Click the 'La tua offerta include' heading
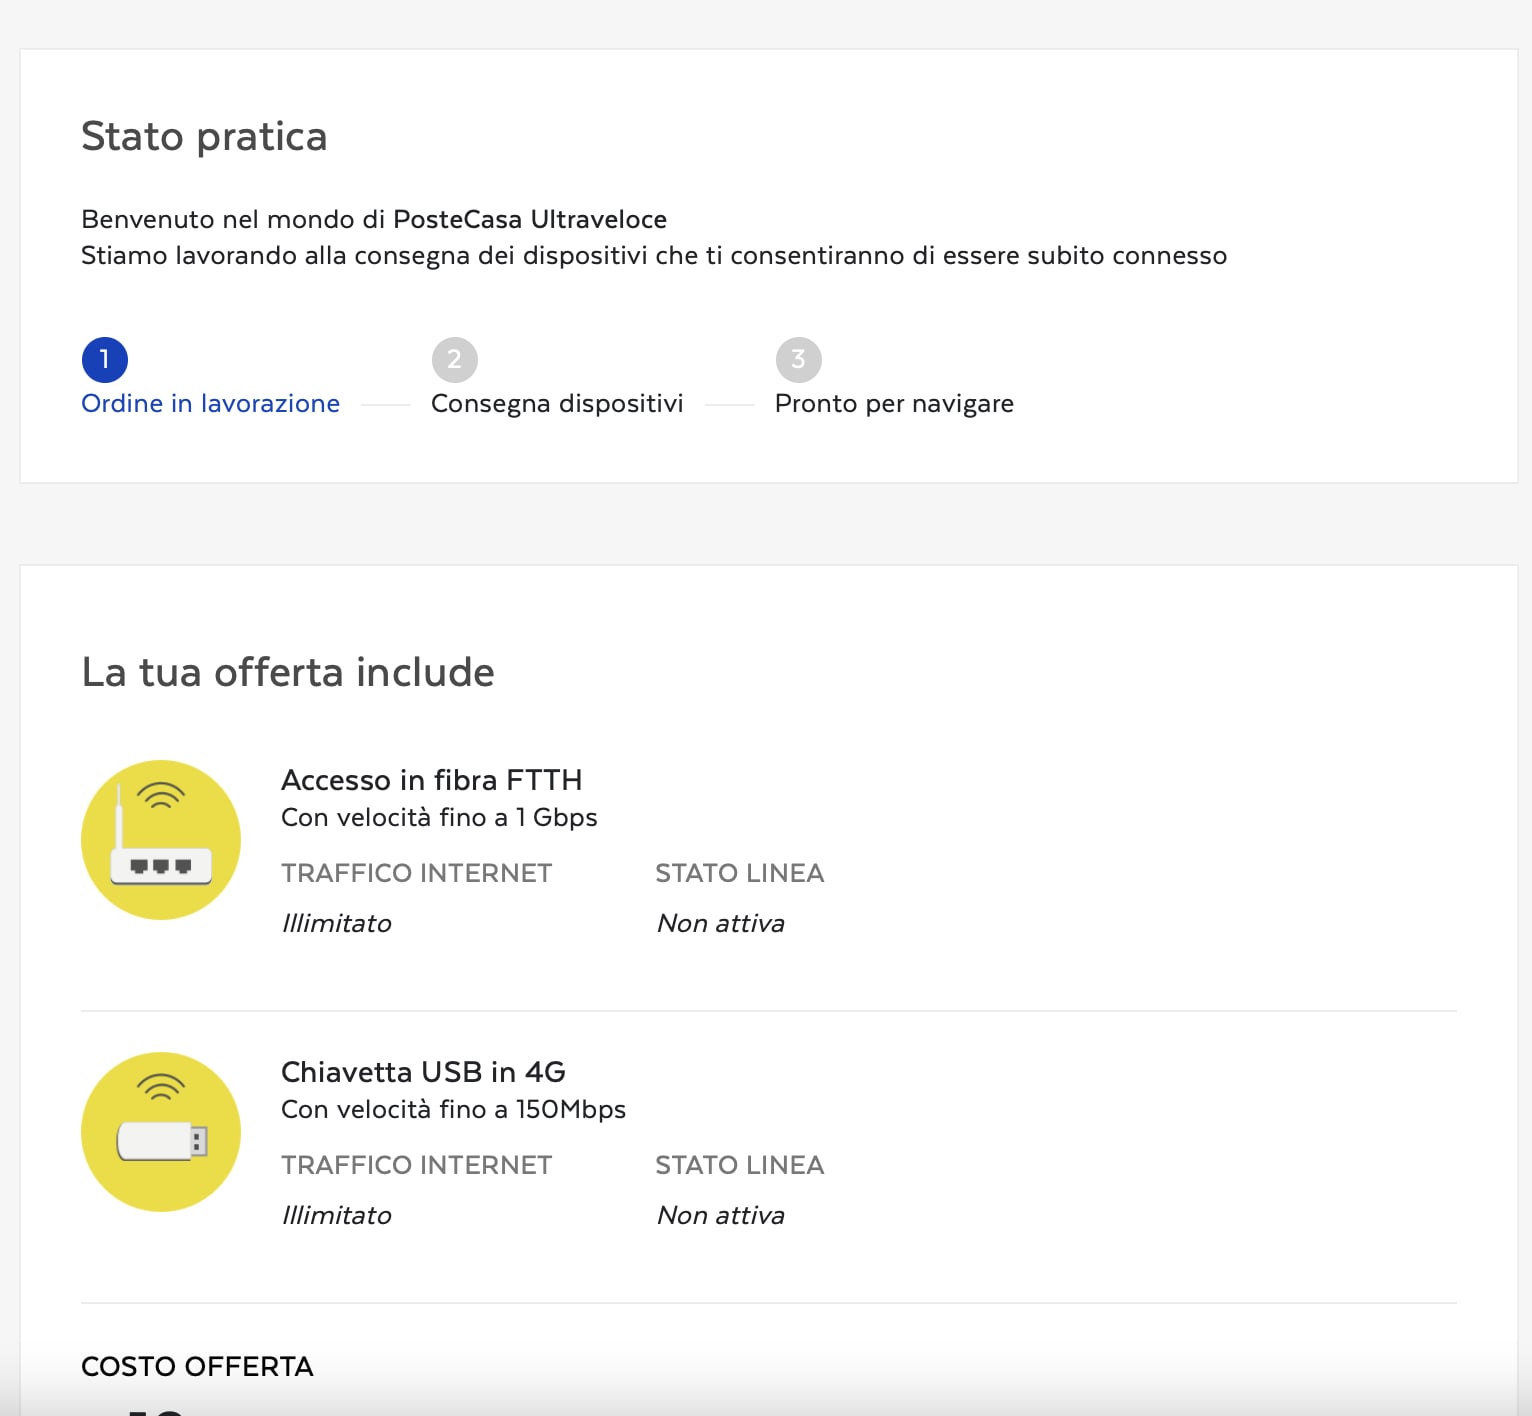1532x1416 pixels. (288, 673)
